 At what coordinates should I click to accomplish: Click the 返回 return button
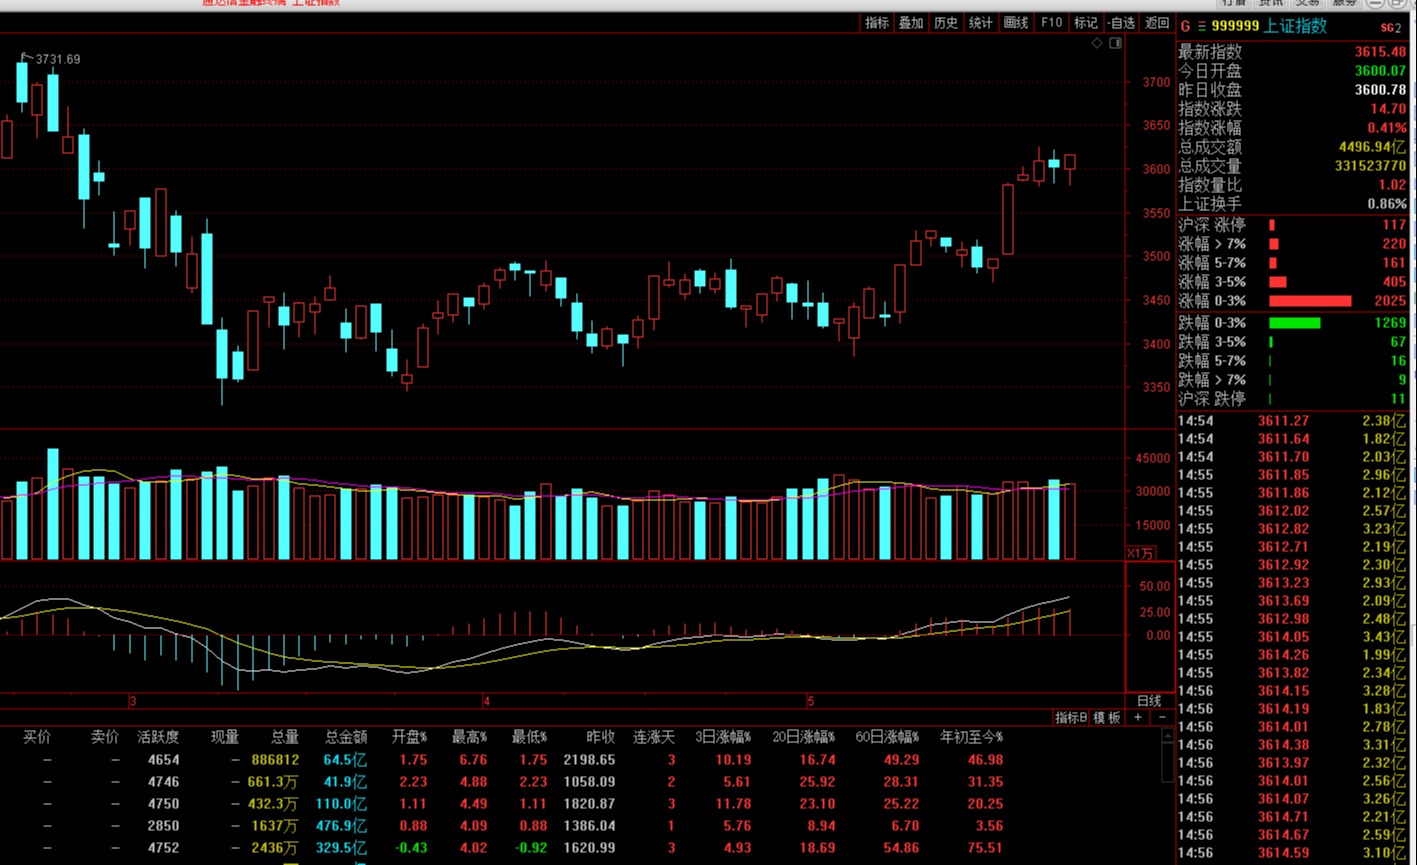1157,23
